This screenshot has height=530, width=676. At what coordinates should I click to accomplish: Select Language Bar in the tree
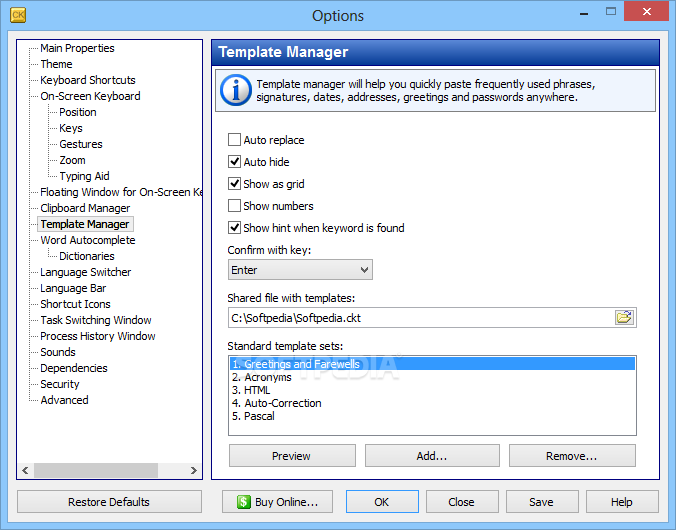73,288
